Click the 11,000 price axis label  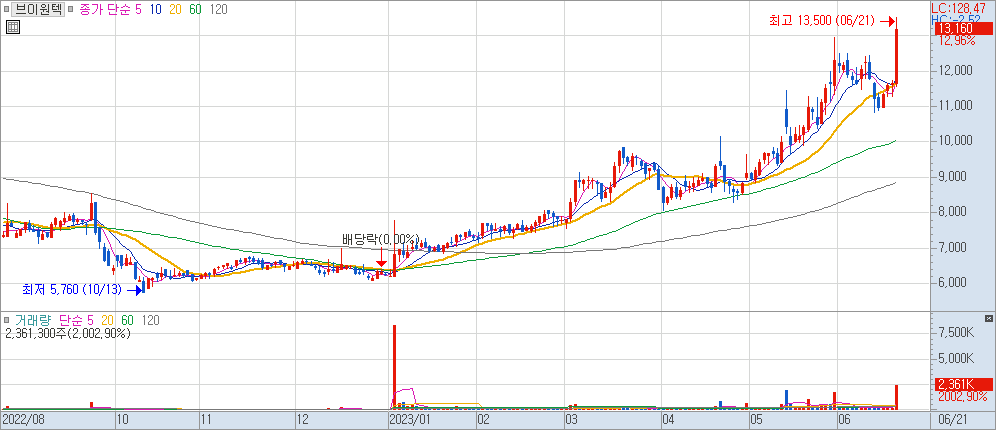[955, 105]
